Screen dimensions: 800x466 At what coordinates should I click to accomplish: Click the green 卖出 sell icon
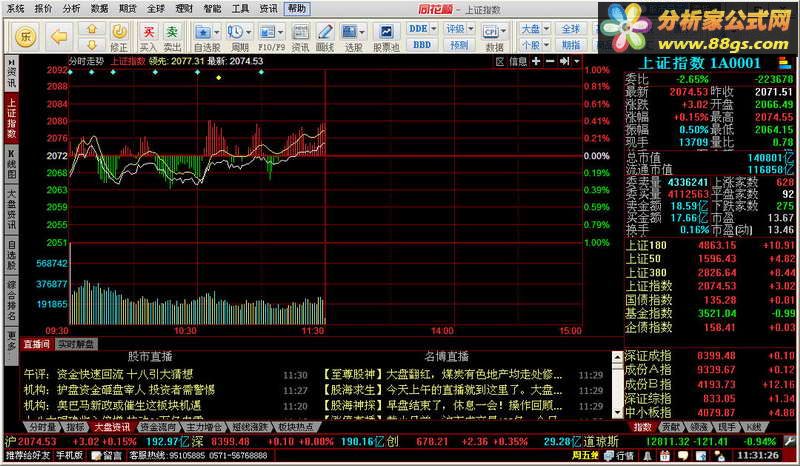172,33
